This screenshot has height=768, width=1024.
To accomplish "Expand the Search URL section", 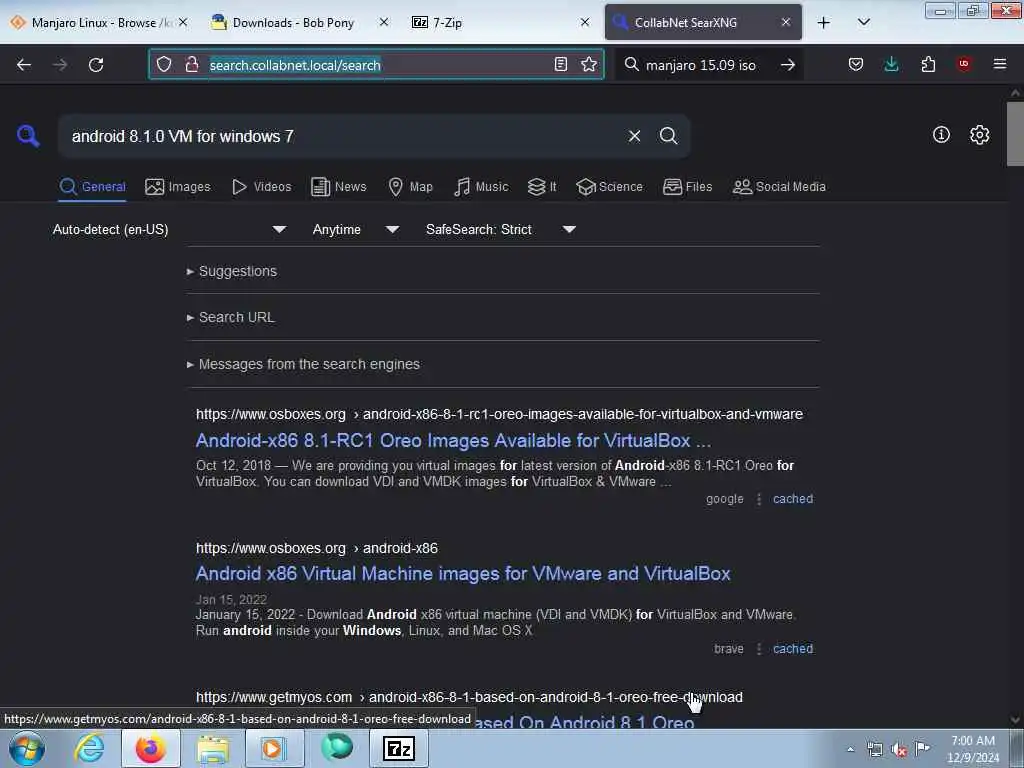I will point(231,317).
